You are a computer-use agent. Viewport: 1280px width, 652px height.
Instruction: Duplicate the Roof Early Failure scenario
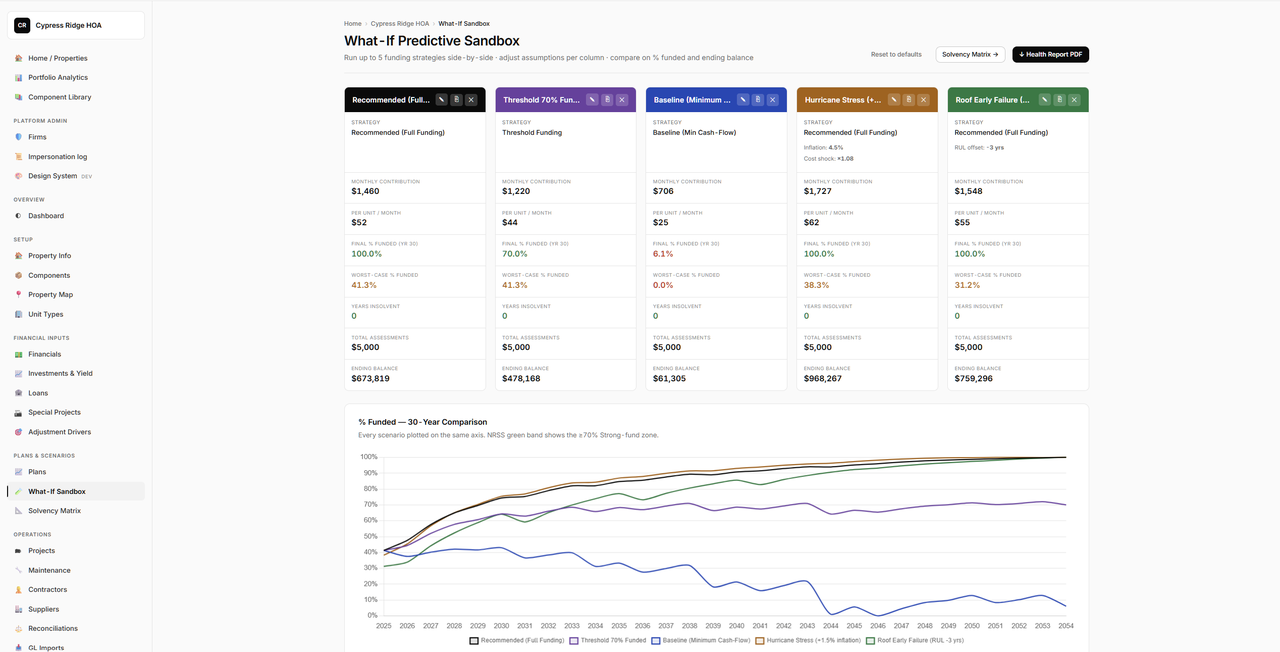[x=1059, y=100]
